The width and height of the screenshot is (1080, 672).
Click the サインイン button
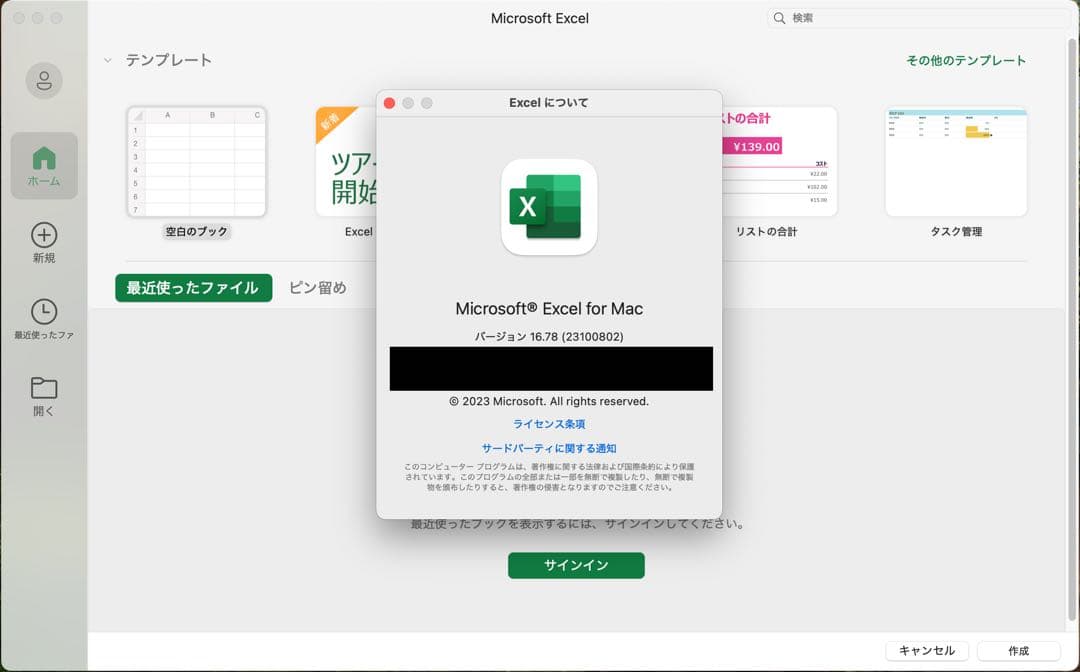click(577, 565)
